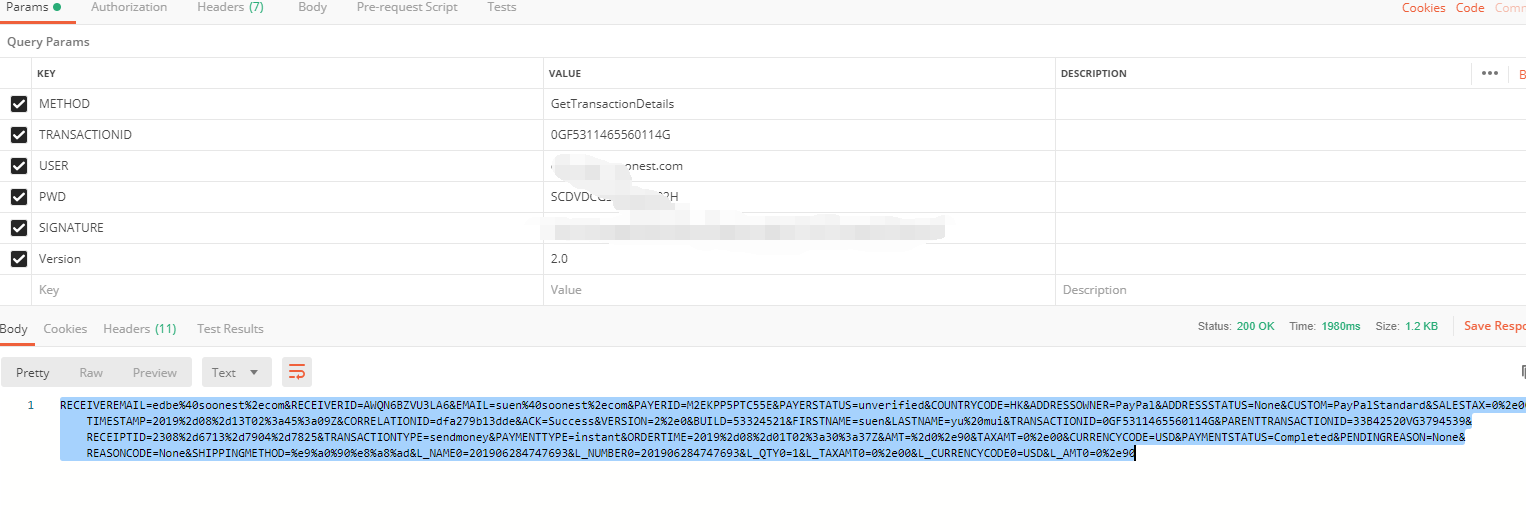Click the response line starting RECEIPTID
This screenshot has width=1526, height=530.
(x=776, y=437)
